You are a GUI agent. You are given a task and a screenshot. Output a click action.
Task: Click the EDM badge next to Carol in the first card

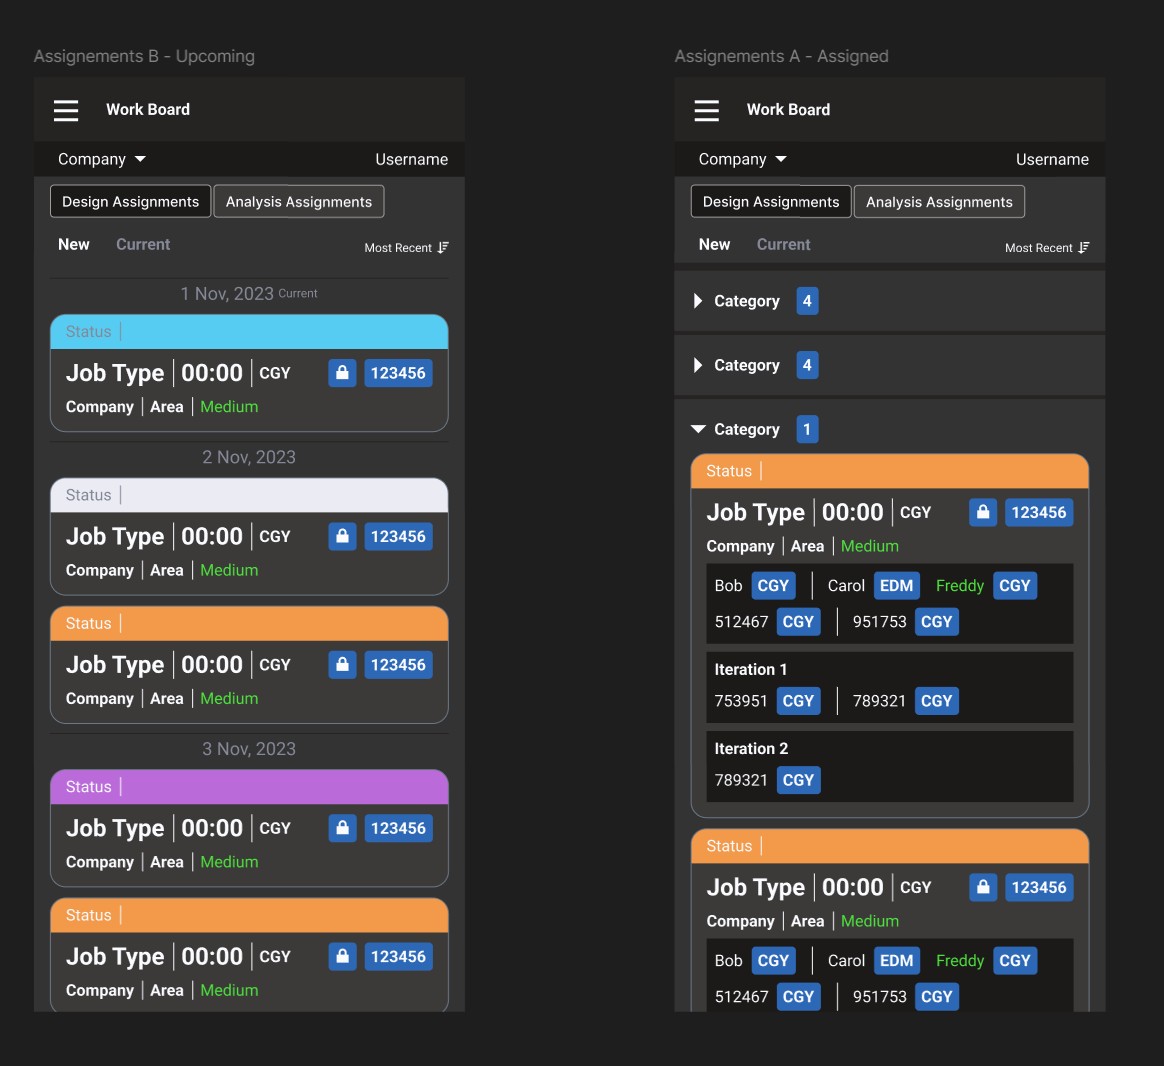[897, 586]
